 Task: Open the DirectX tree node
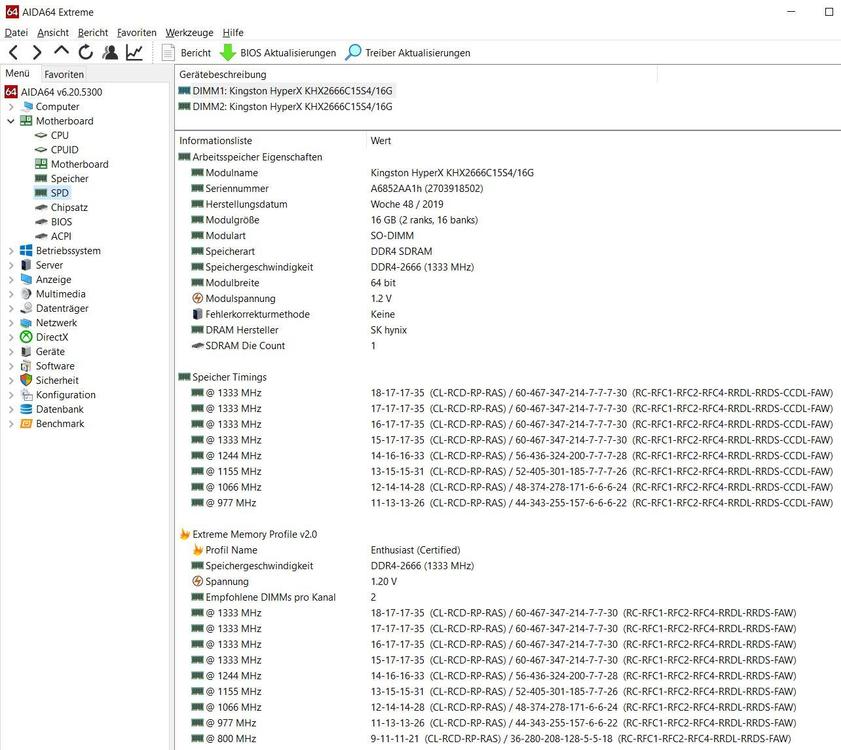point(52,337)
